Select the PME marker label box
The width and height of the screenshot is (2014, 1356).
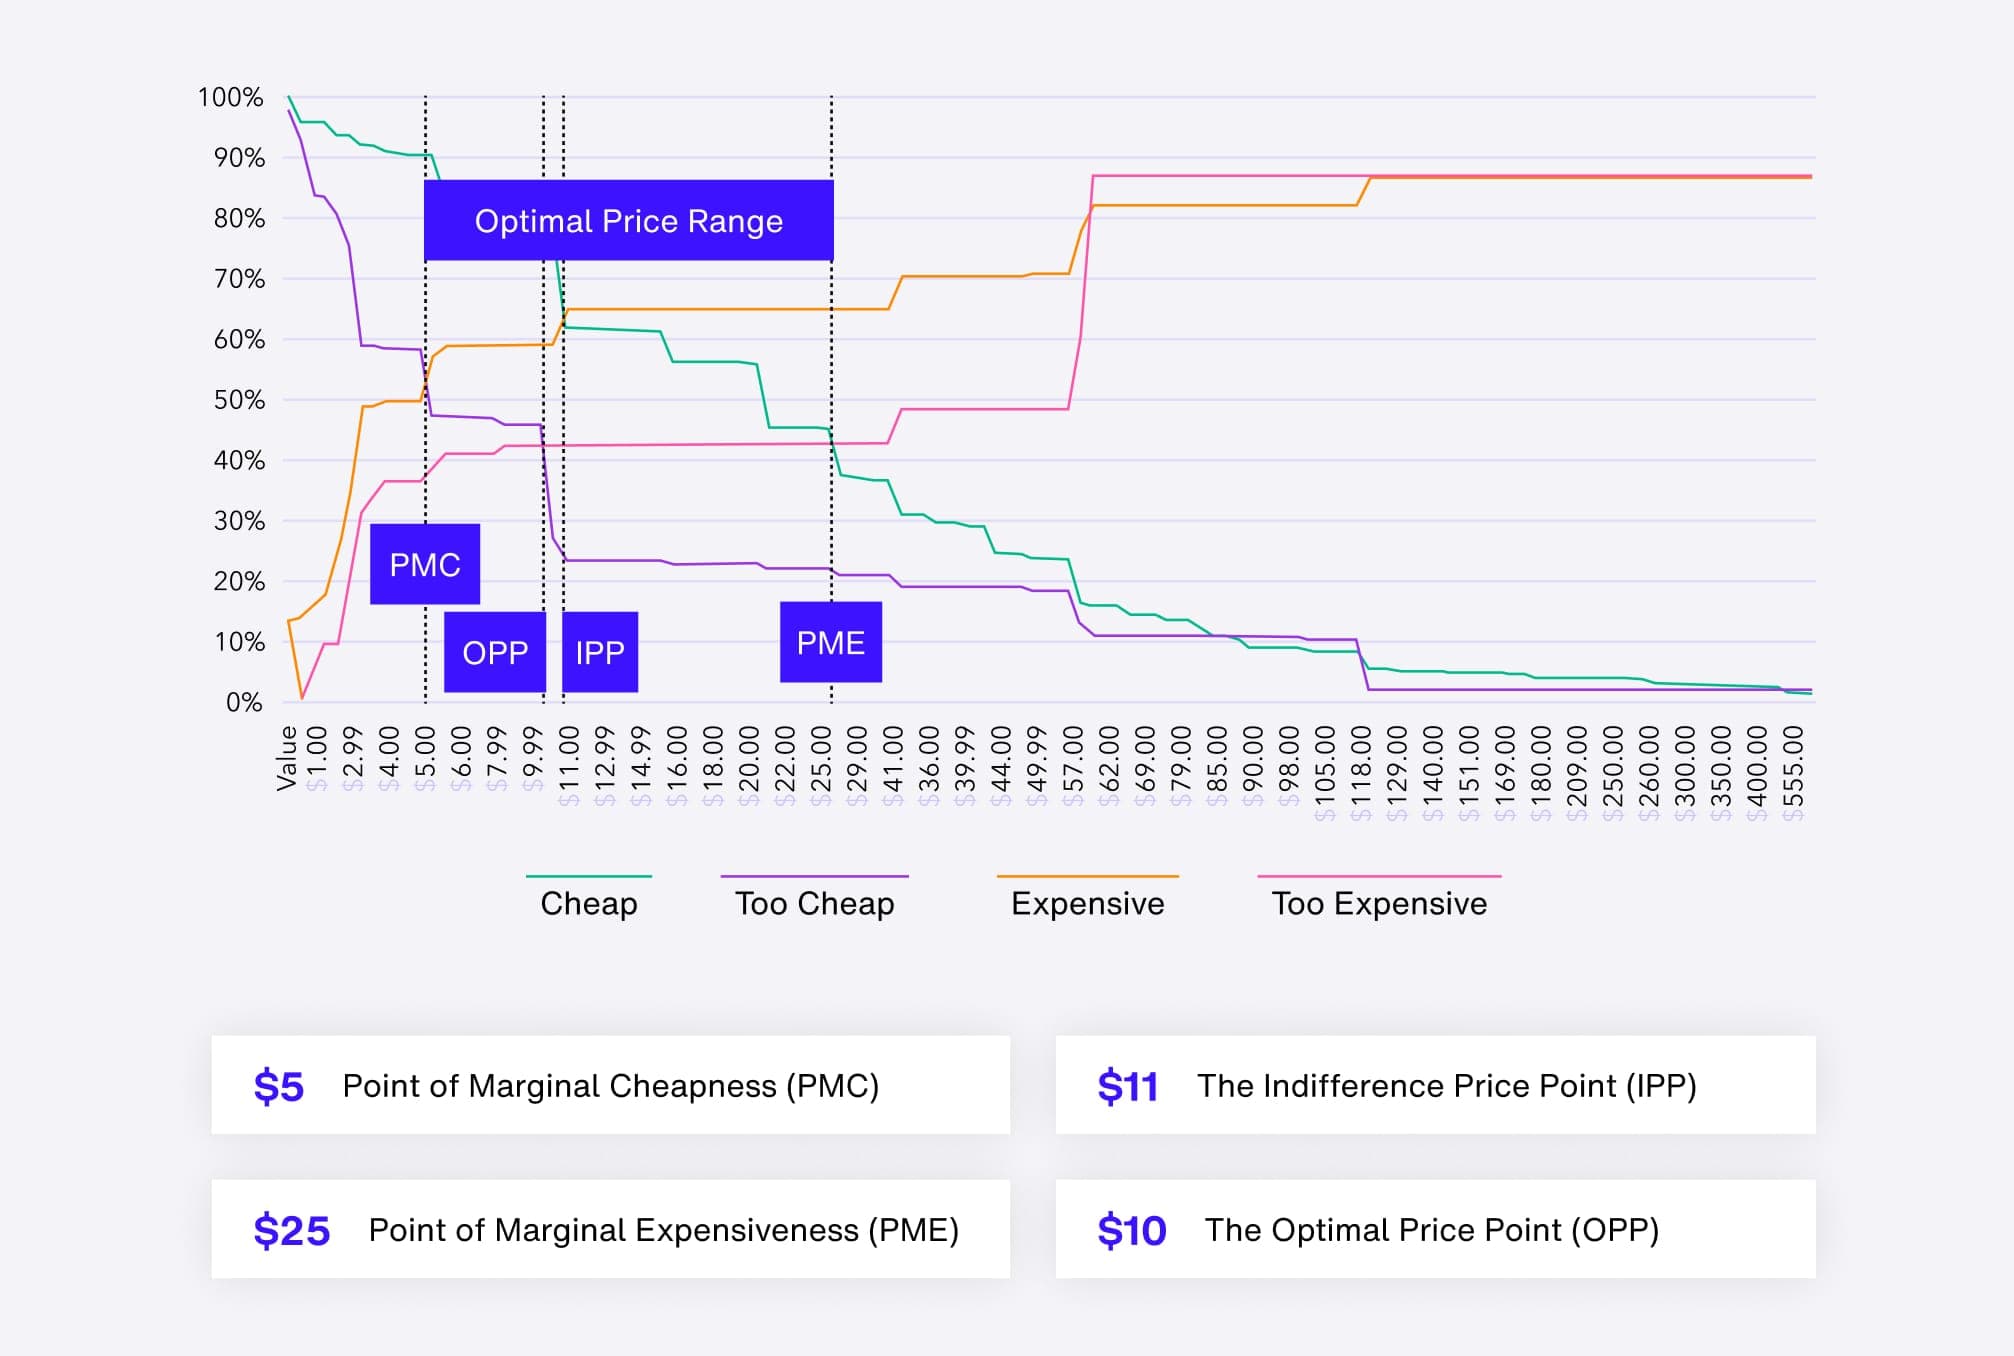tap(831, 642)
